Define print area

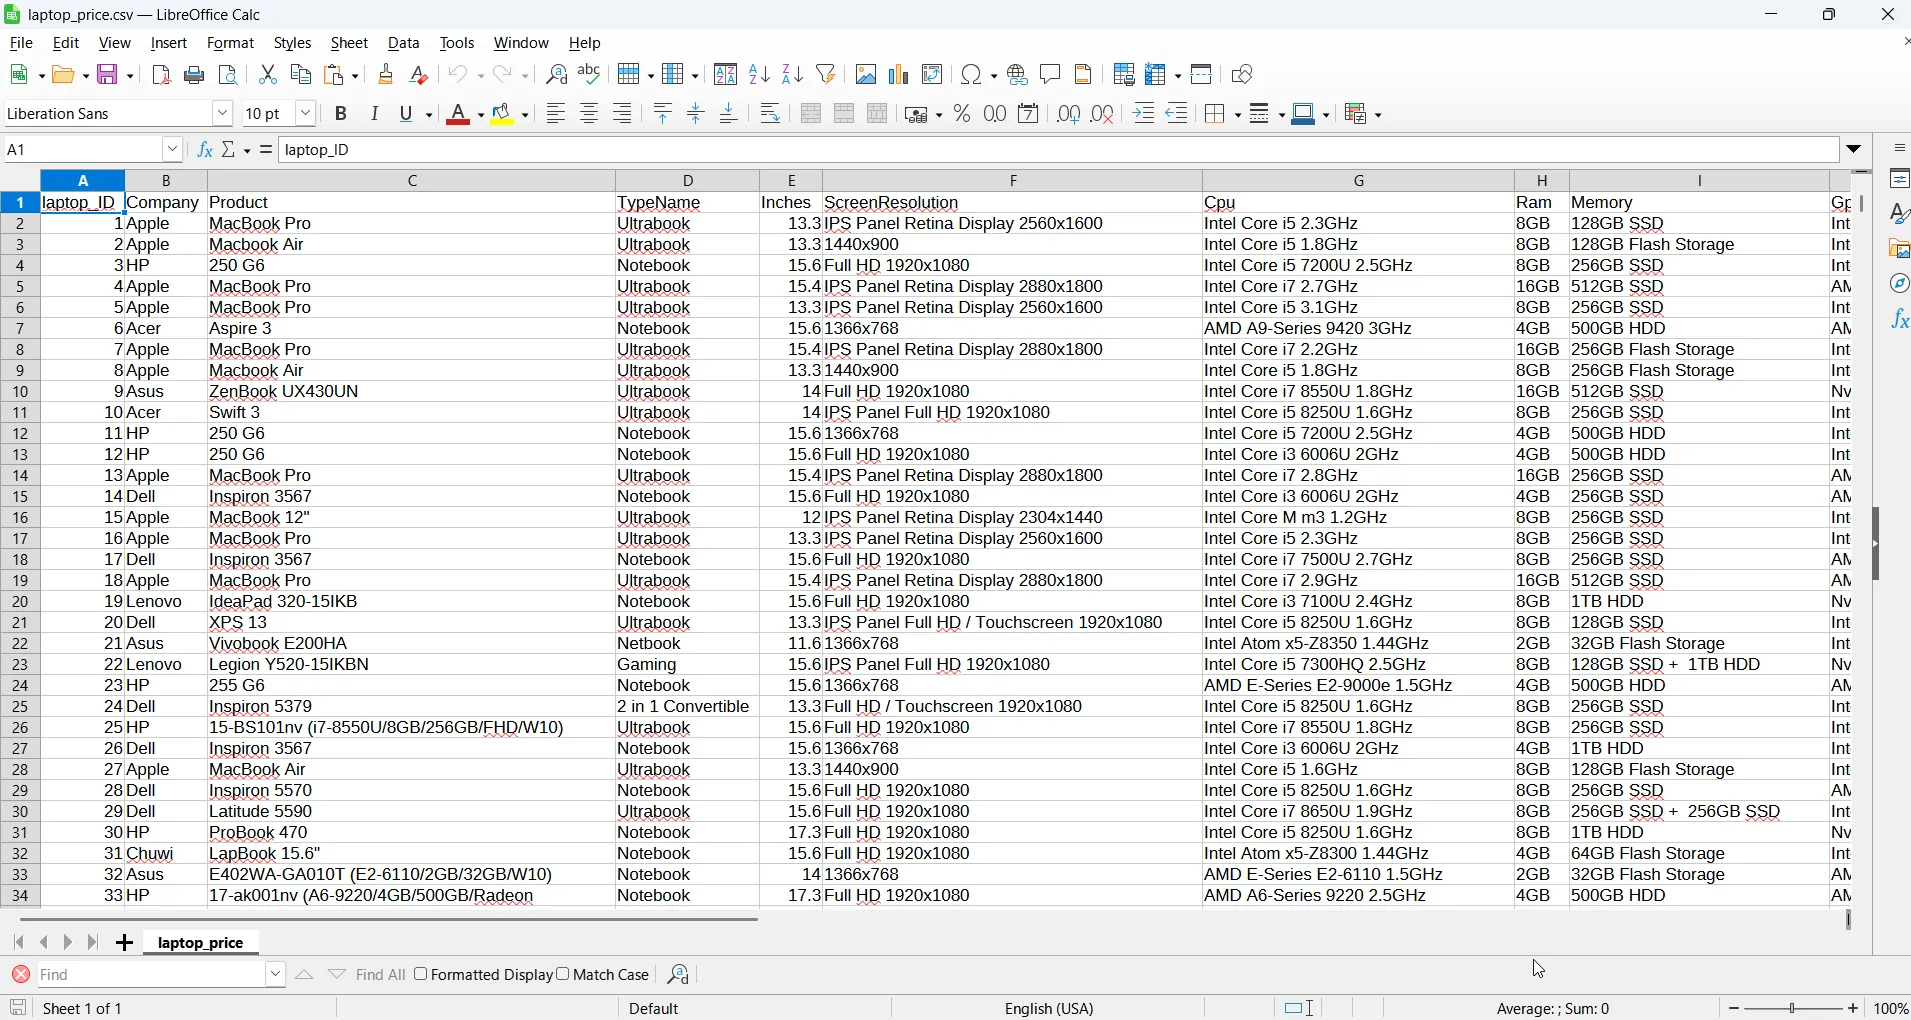coord(1126,75)
